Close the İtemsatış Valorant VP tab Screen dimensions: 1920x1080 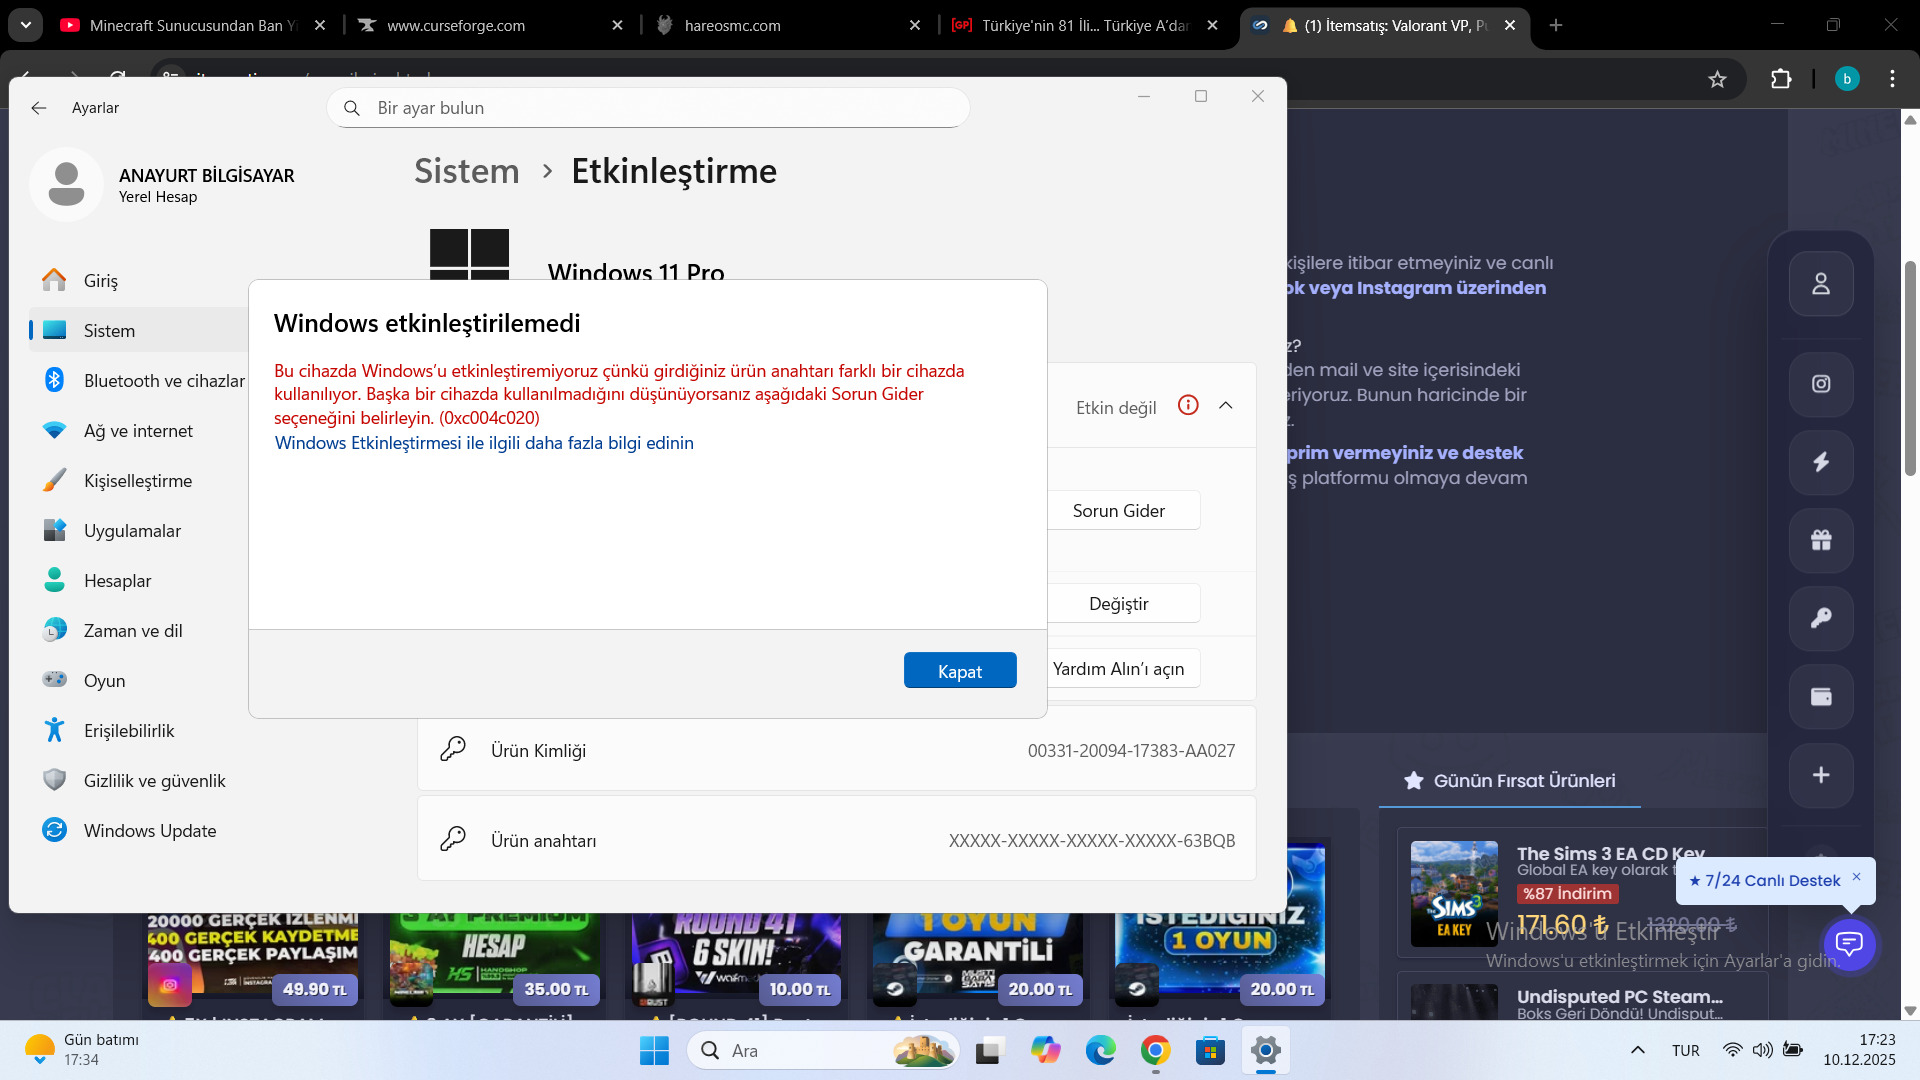pos(1510,25)
